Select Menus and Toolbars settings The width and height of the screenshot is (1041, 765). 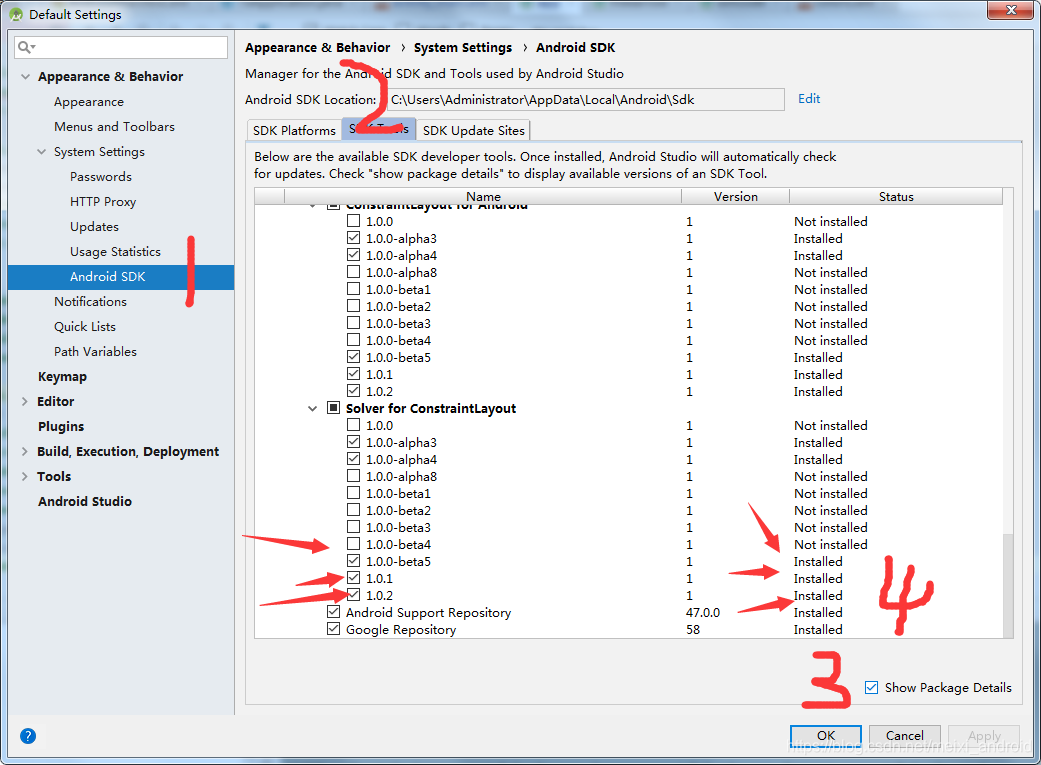114,126
